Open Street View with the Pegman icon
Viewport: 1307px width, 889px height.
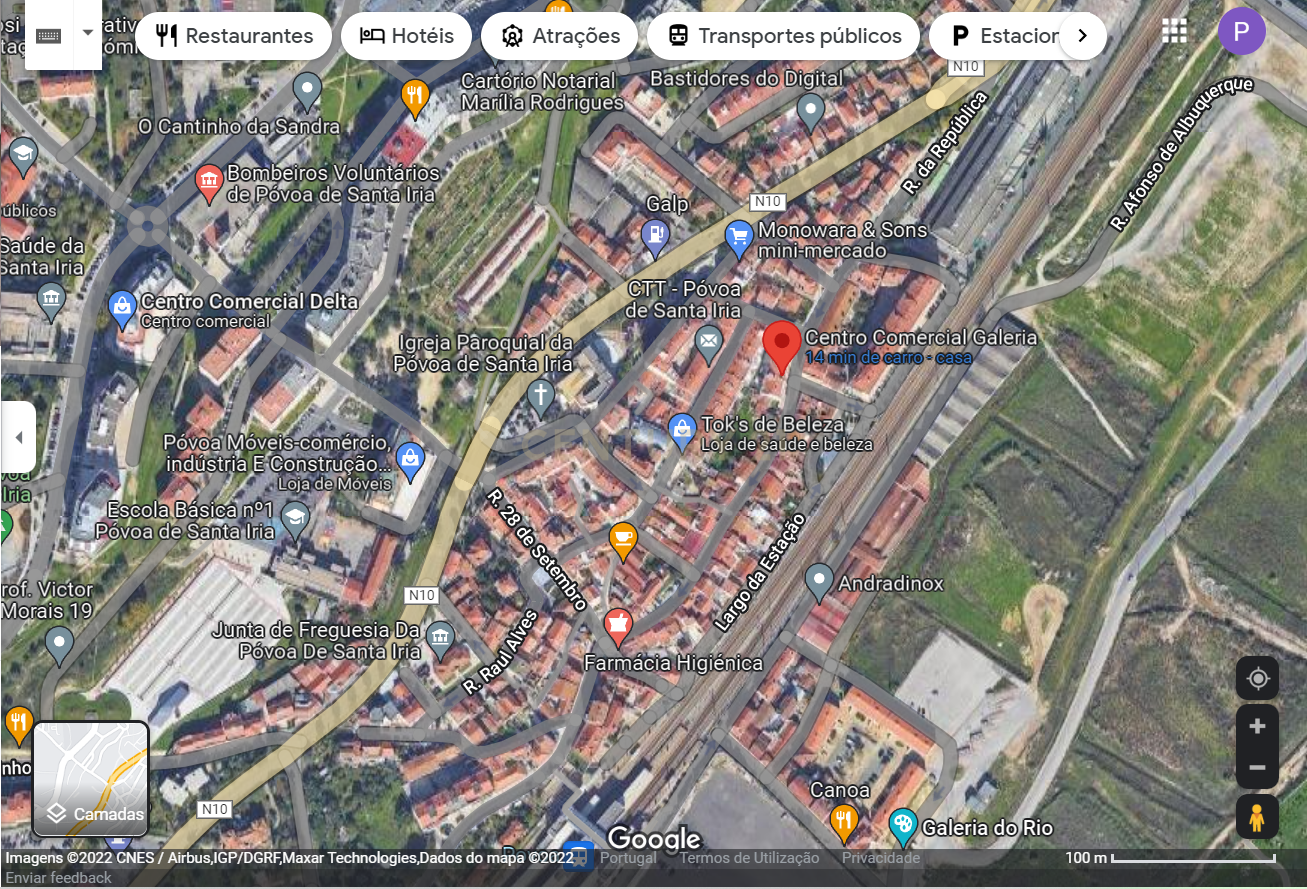coord(1257,817)
